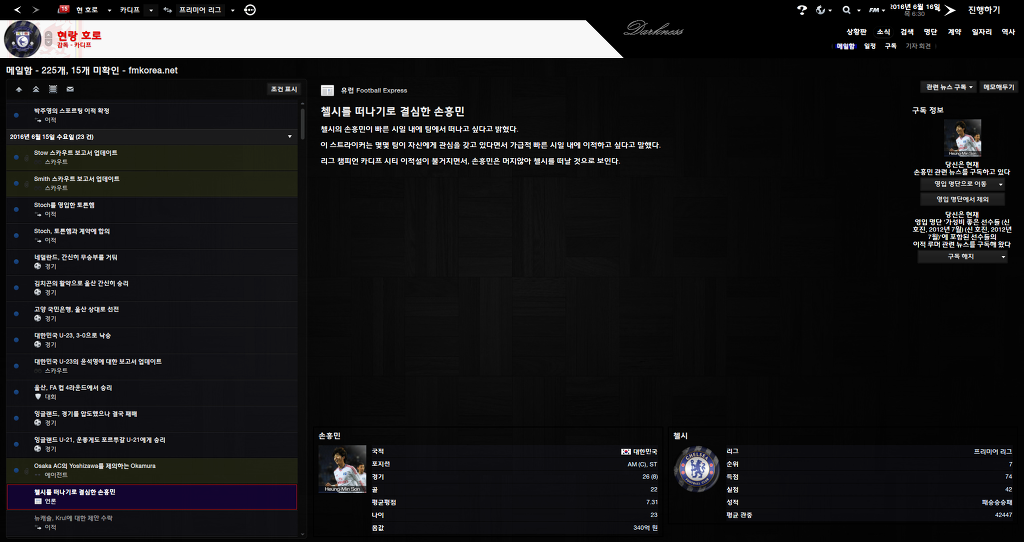Click Heung-Min Son photo in the bottom player panel

click(342, 469)
